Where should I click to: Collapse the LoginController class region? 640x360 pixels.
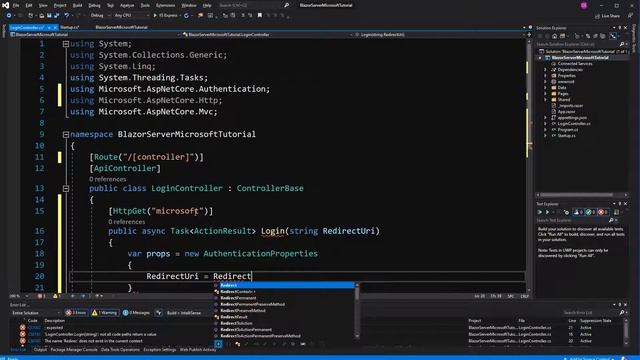click(66, 189)
